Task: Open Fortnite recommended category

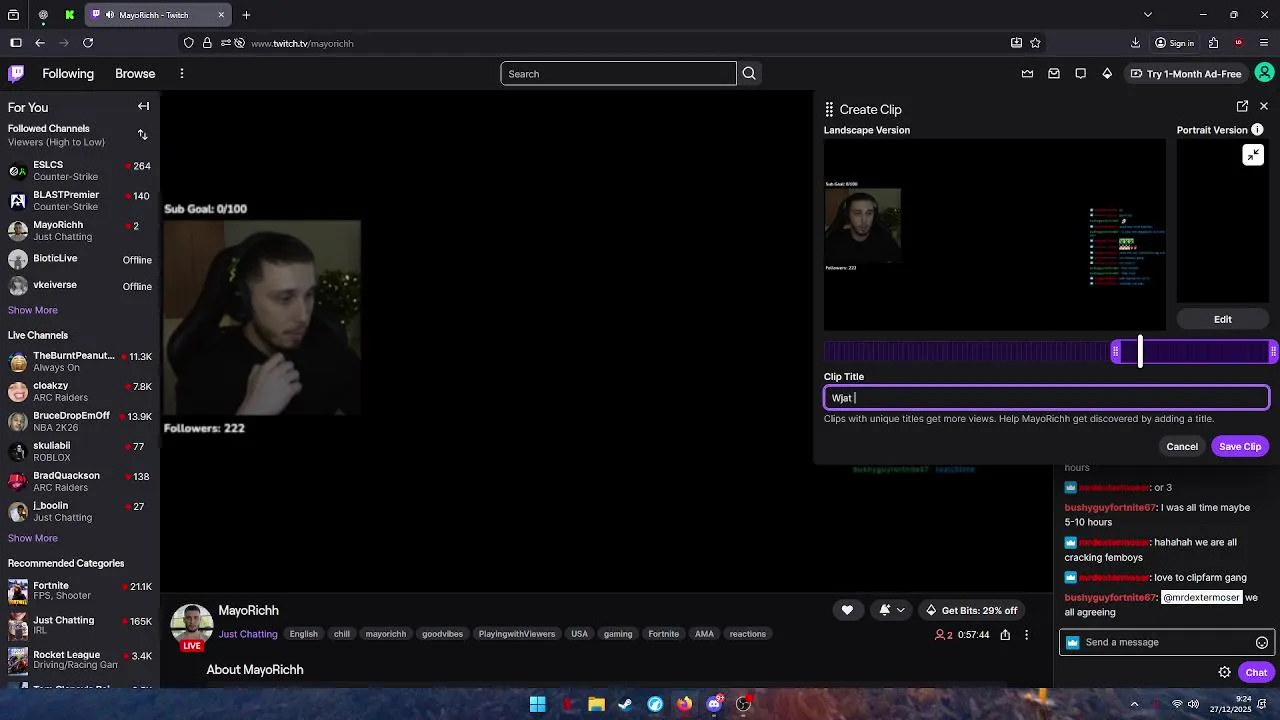Action: pyautogui.click(x=80, y=590)
